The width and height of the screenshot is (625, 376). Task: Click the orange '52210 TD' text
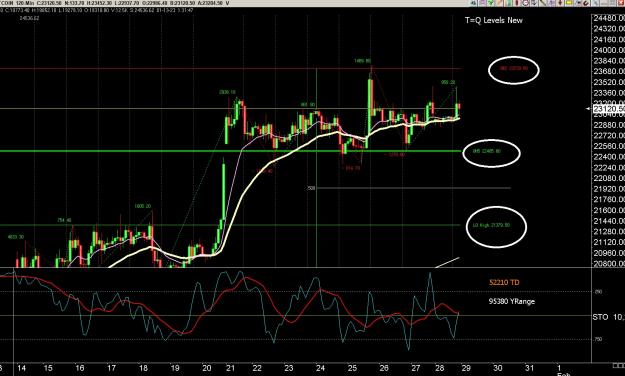(x=504, y=282)
